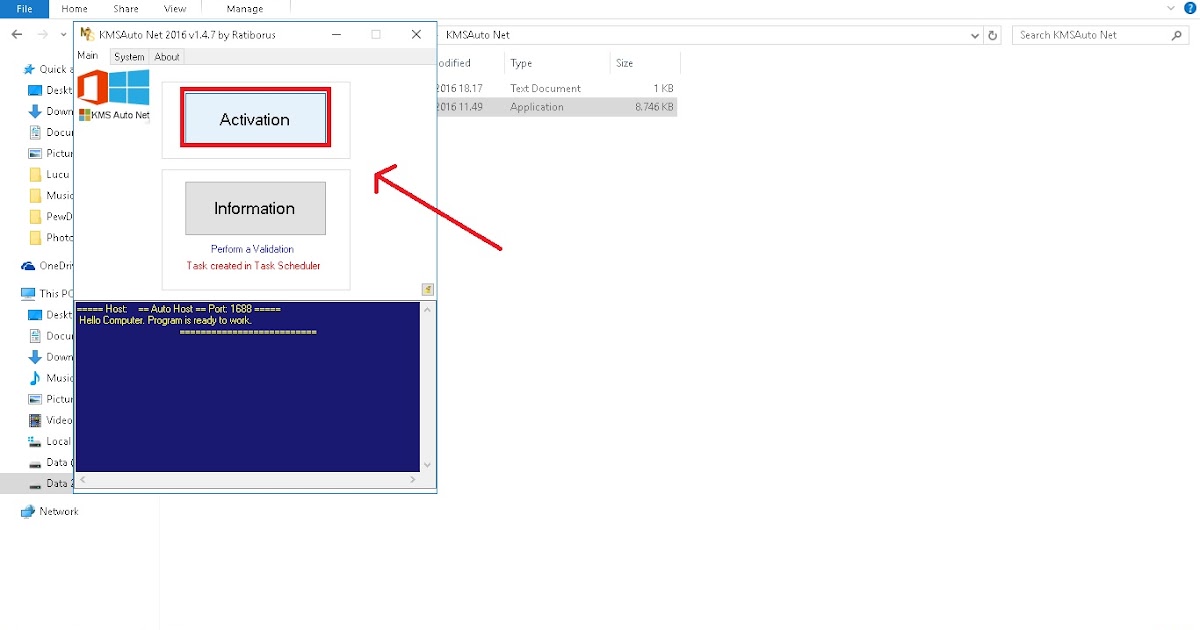Open the View ribbon tab
This screenshot has height=630, width=1200.
point(175,8)
